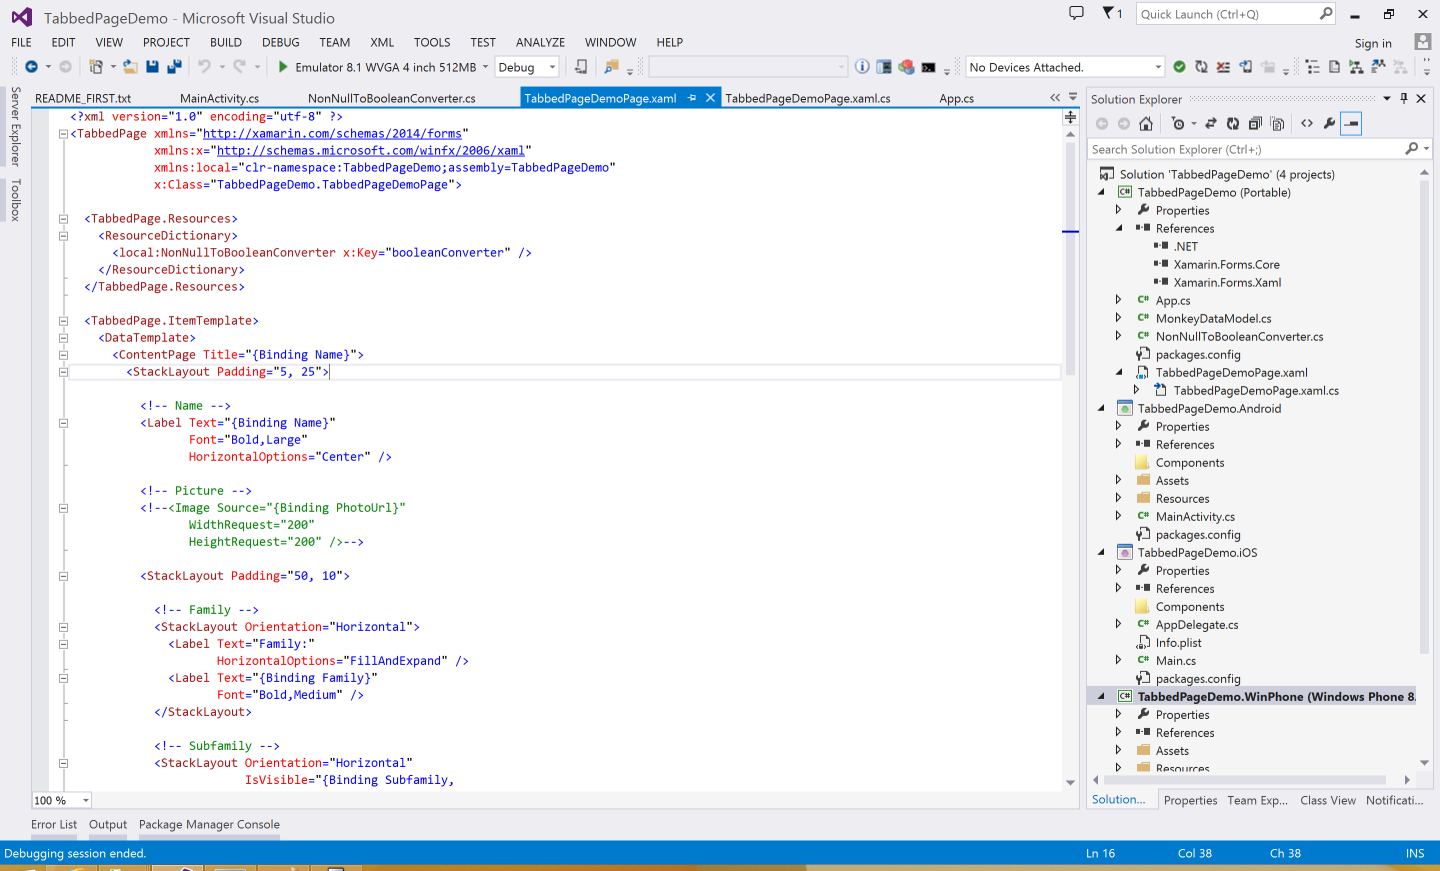The width and height of the screenshot is (1440, 871).
Task: Click the Sign in link
Action: pyautogui.click(x=1372, y=42)
